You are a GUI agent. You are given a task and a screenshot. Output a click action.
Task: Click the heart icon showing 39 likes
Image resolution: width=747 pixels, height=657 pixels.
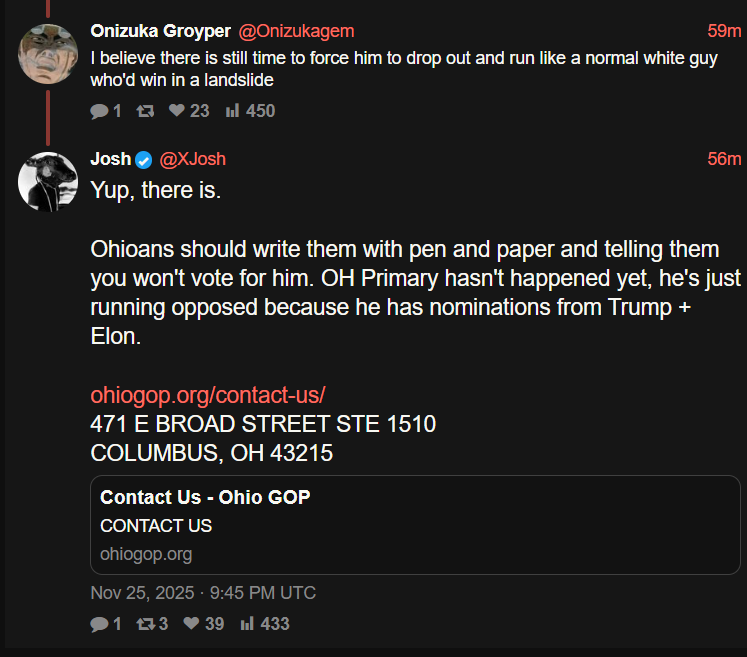(192, 624)
